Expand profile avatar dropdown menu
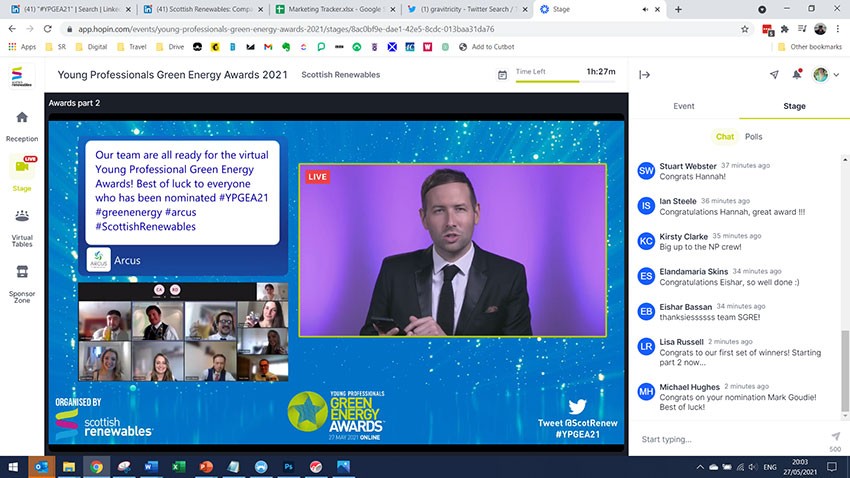 823,75
